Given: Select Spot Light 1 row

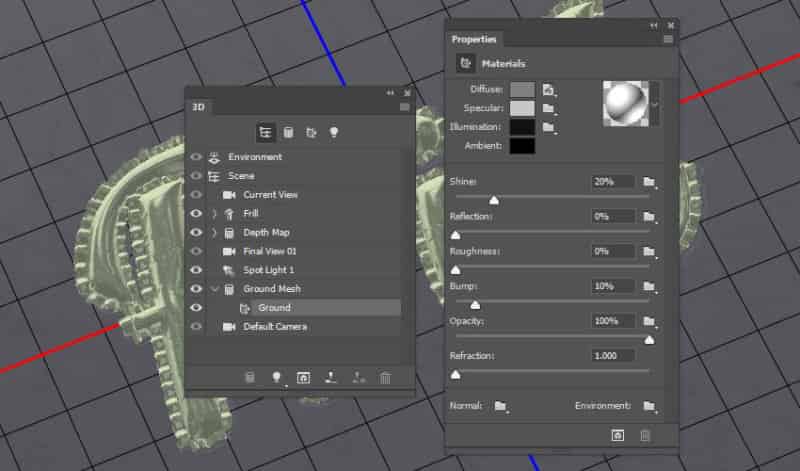Looking at the screenshot, I should 304,270.
